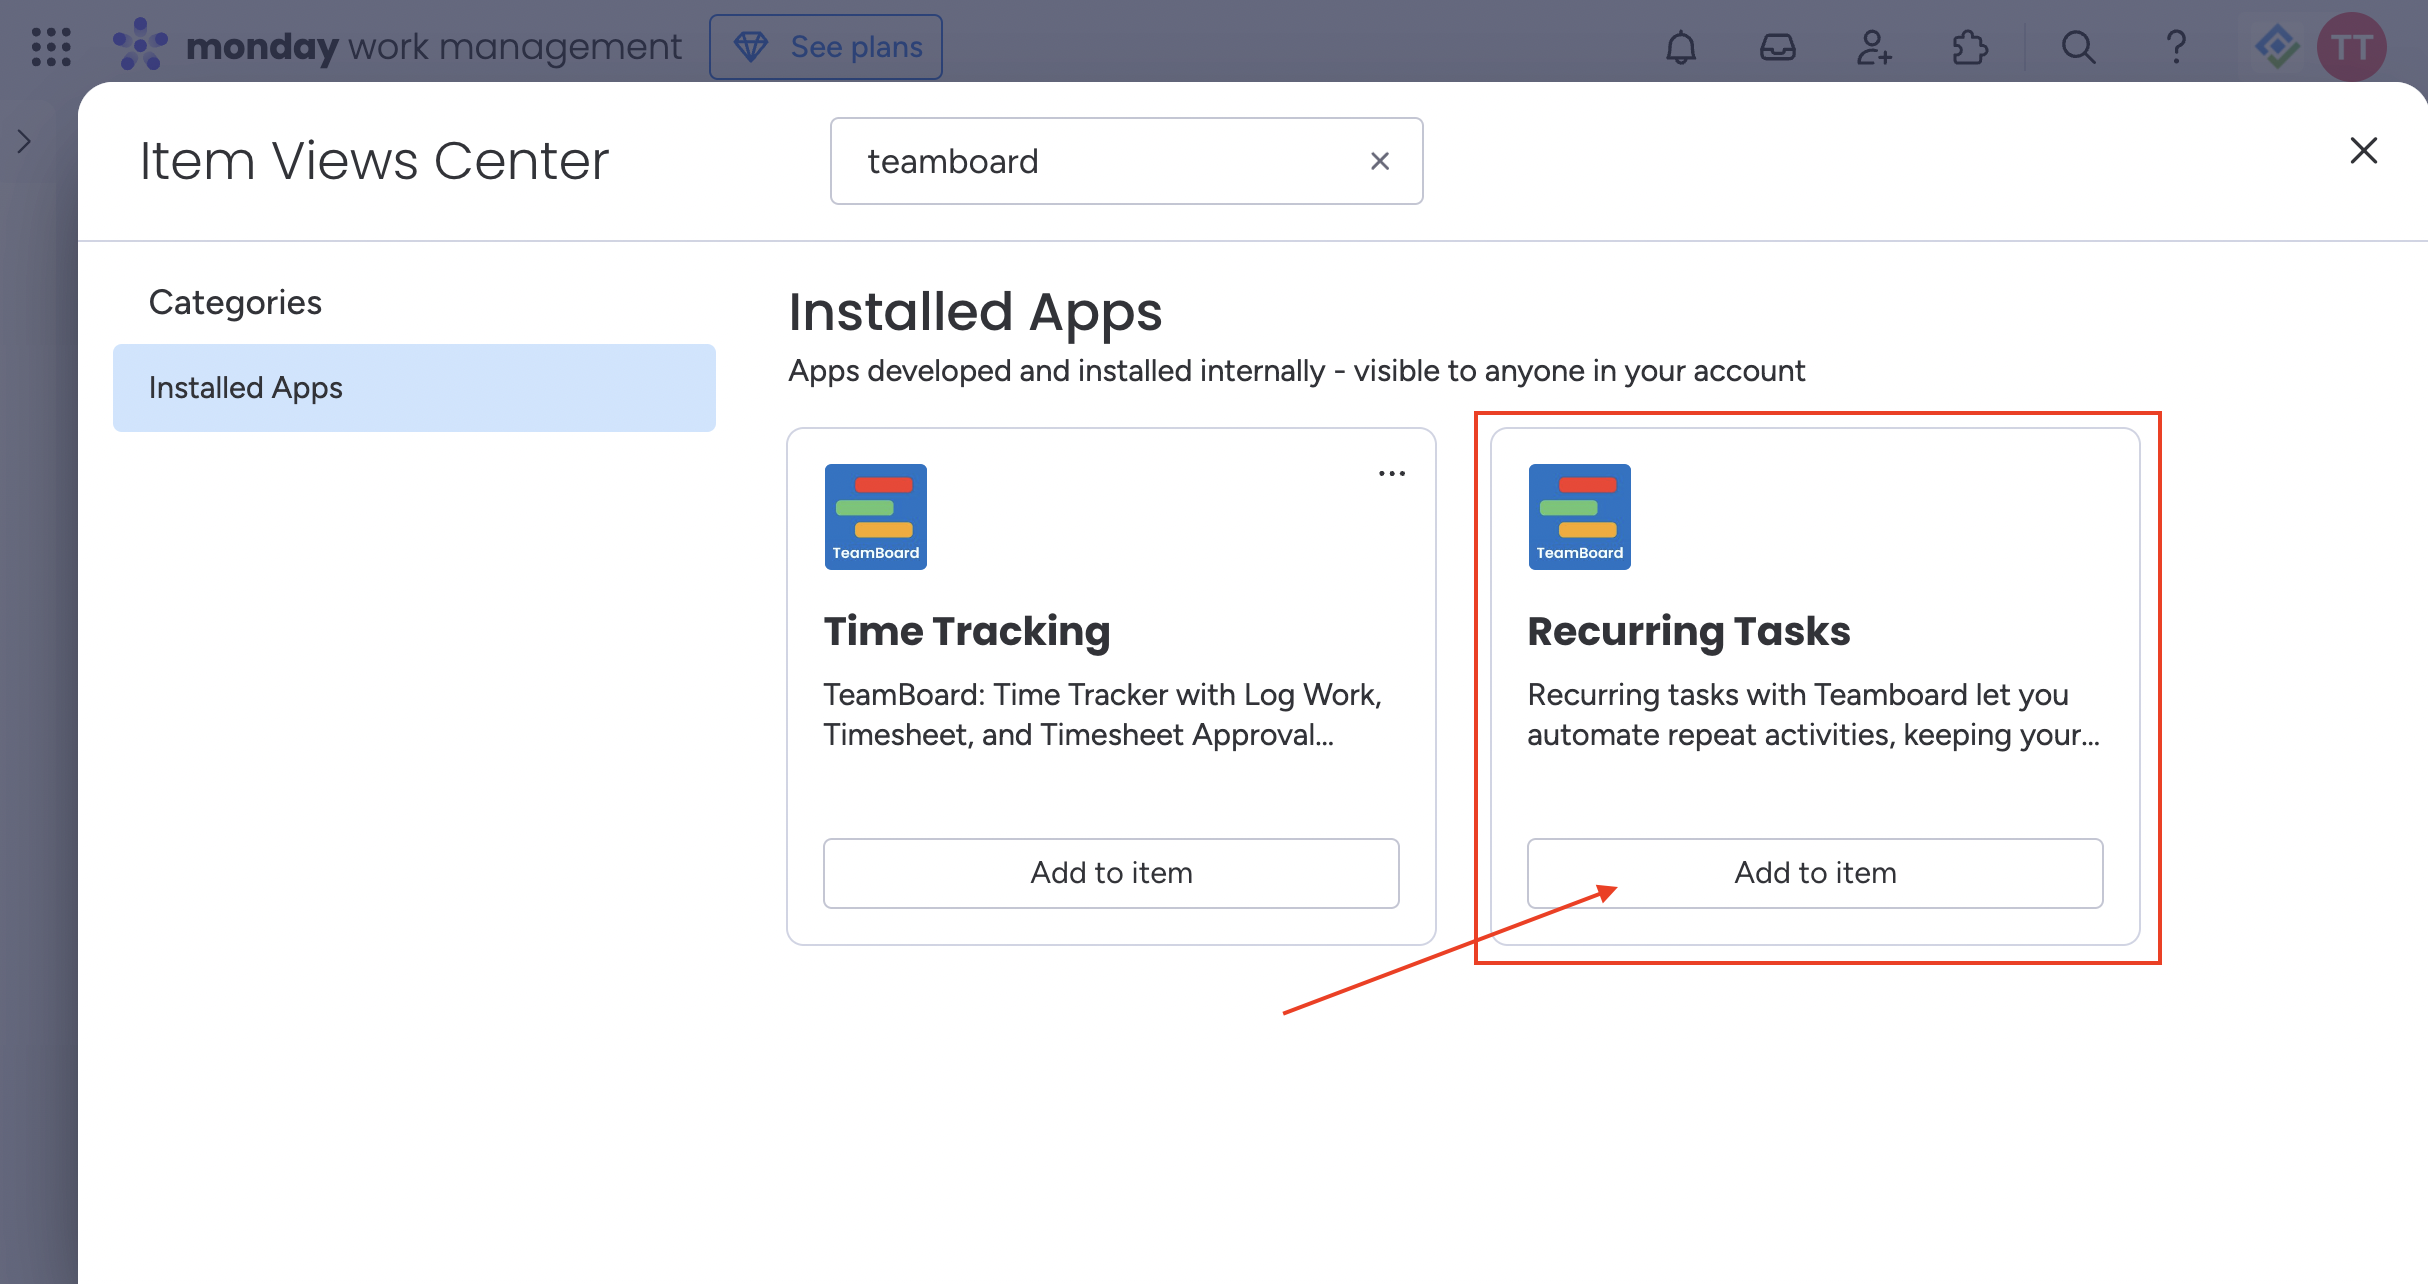Add Recurring Tasks to item
The width and height of the screenshot is (2428, 1284).
[x=1814, y=873]
